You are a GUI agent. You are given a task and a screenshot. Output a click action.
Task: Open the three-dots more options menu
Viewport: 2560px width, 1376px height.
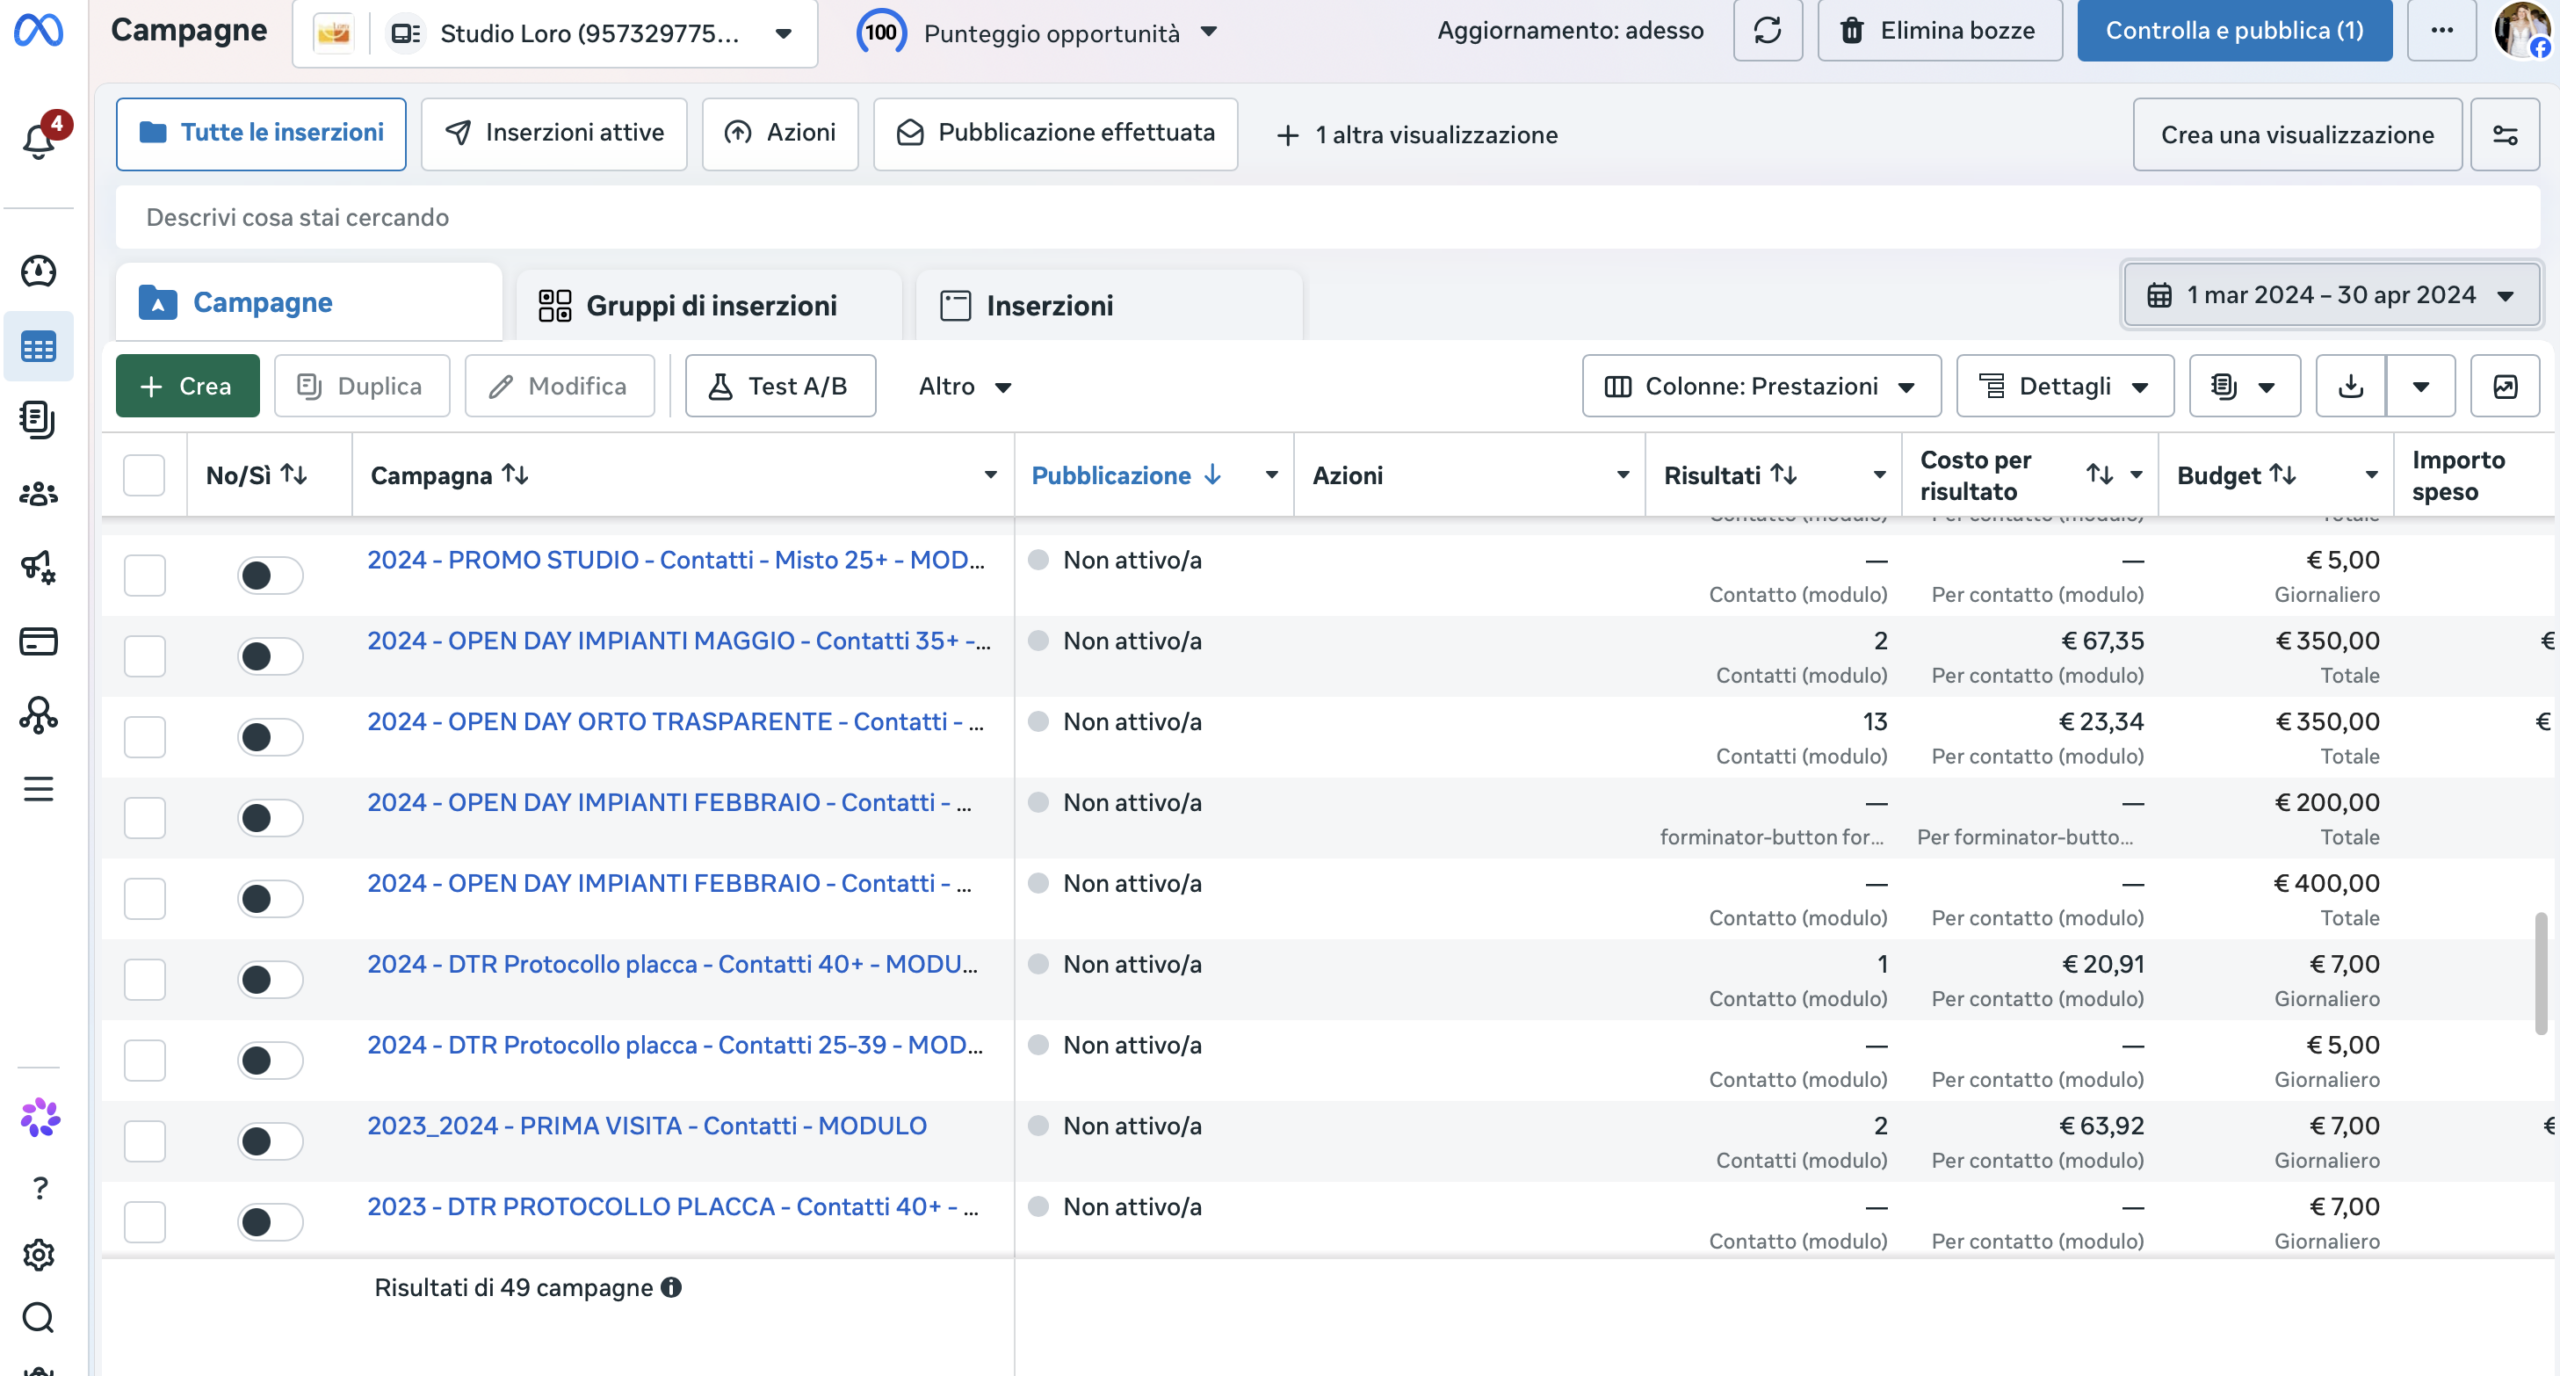(2441, 31)
